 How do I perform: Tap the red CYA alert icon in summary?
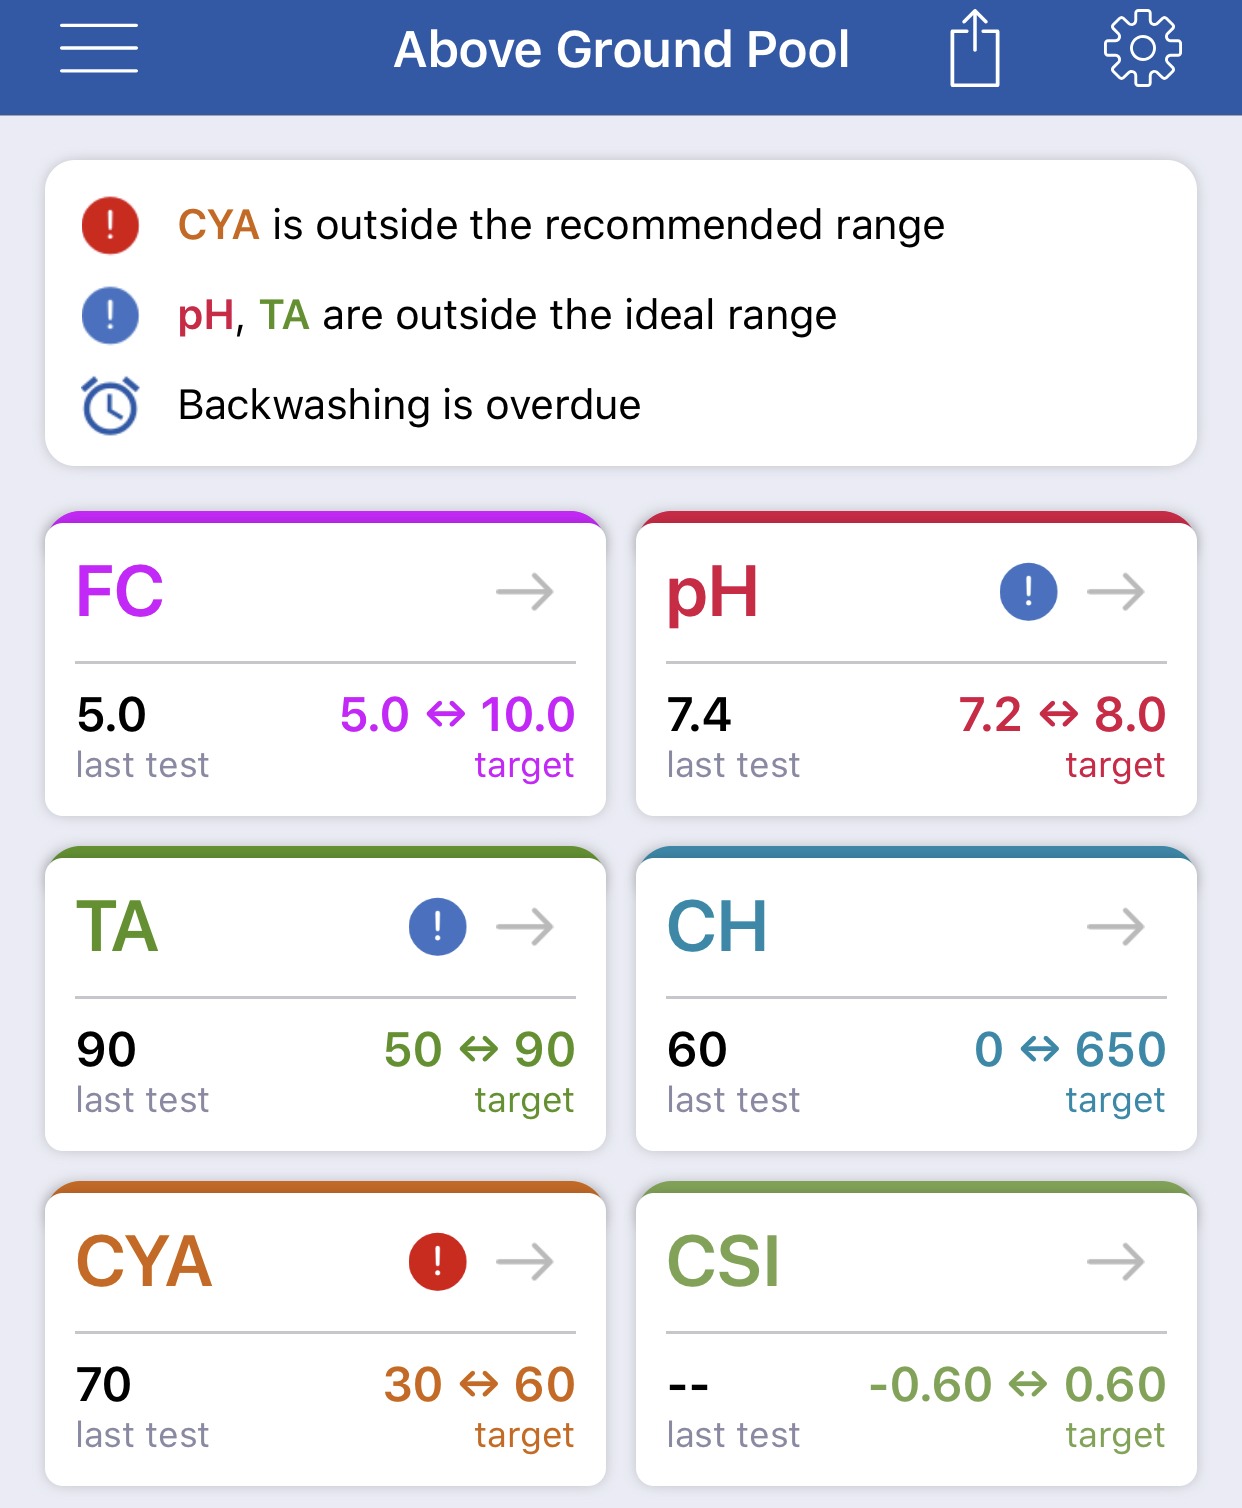110,225
